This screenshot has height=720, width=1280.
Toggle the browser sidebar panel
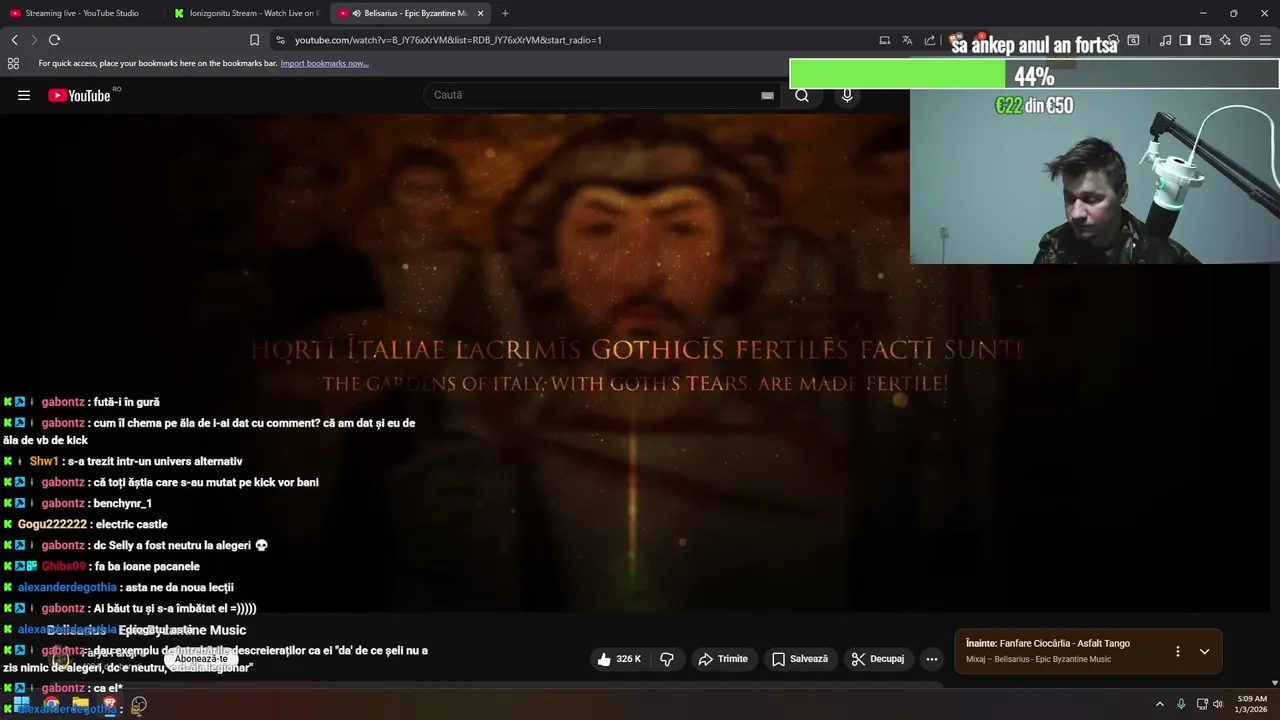pos(1185,40)
